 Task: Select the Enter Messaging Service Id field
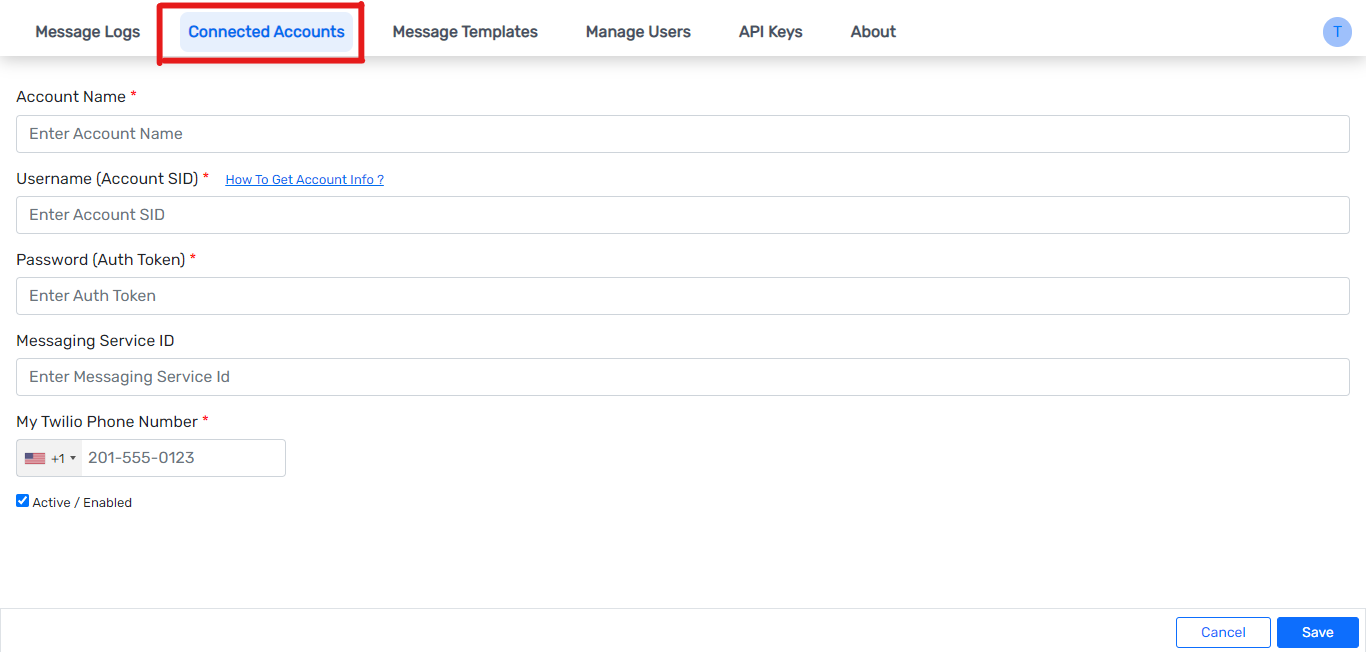(683, 377)
